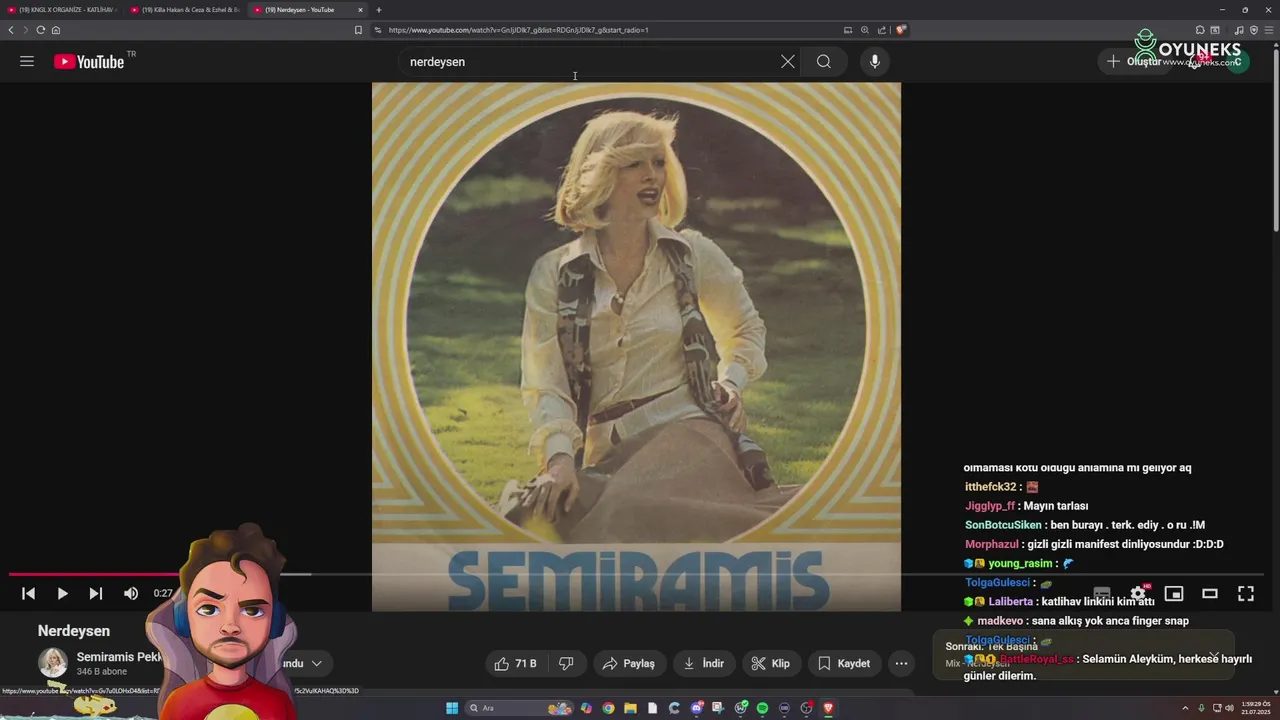Open the YouTube hamburger guide menu
Image resolution: width=1280 pixels, height=720 pixels.
tap(27, 61)
